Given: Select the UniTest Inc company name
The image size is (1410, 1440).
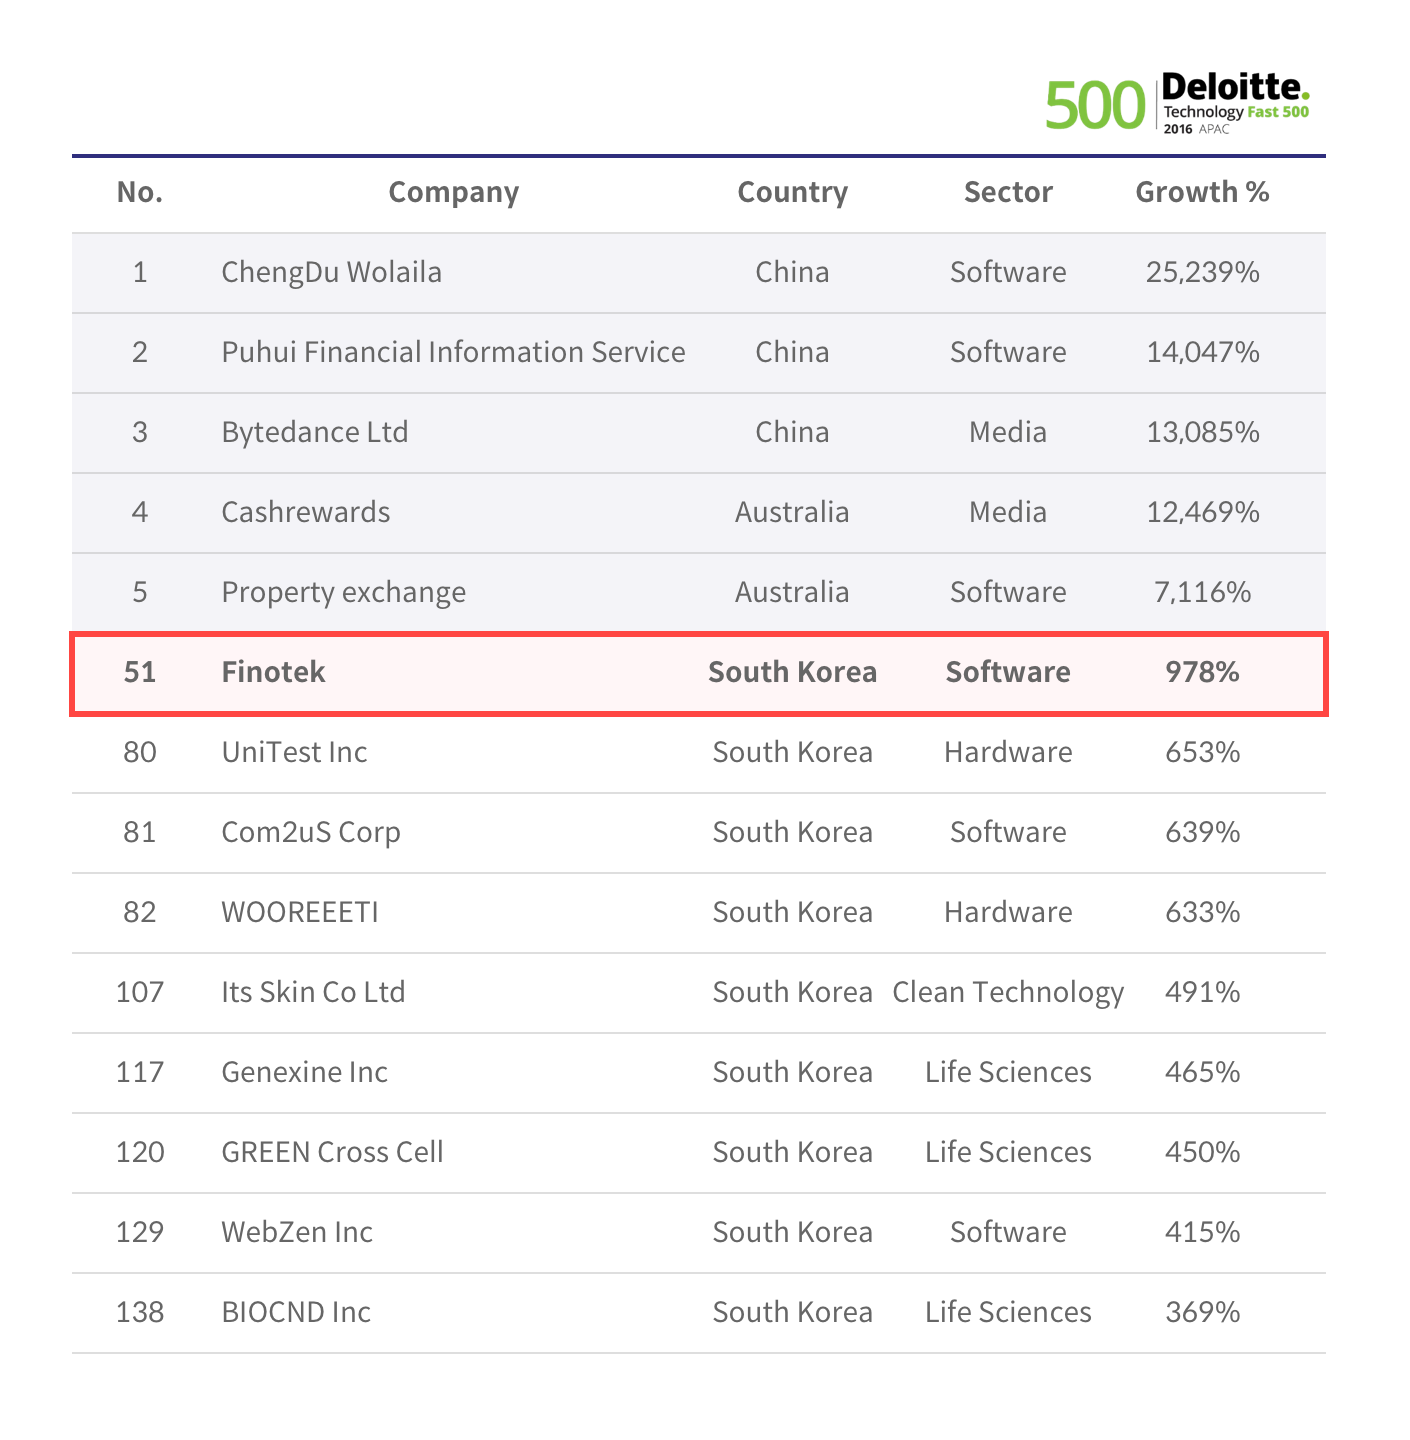Looking at the screenshot, I should pyautogui.click(x=294, y=752).
